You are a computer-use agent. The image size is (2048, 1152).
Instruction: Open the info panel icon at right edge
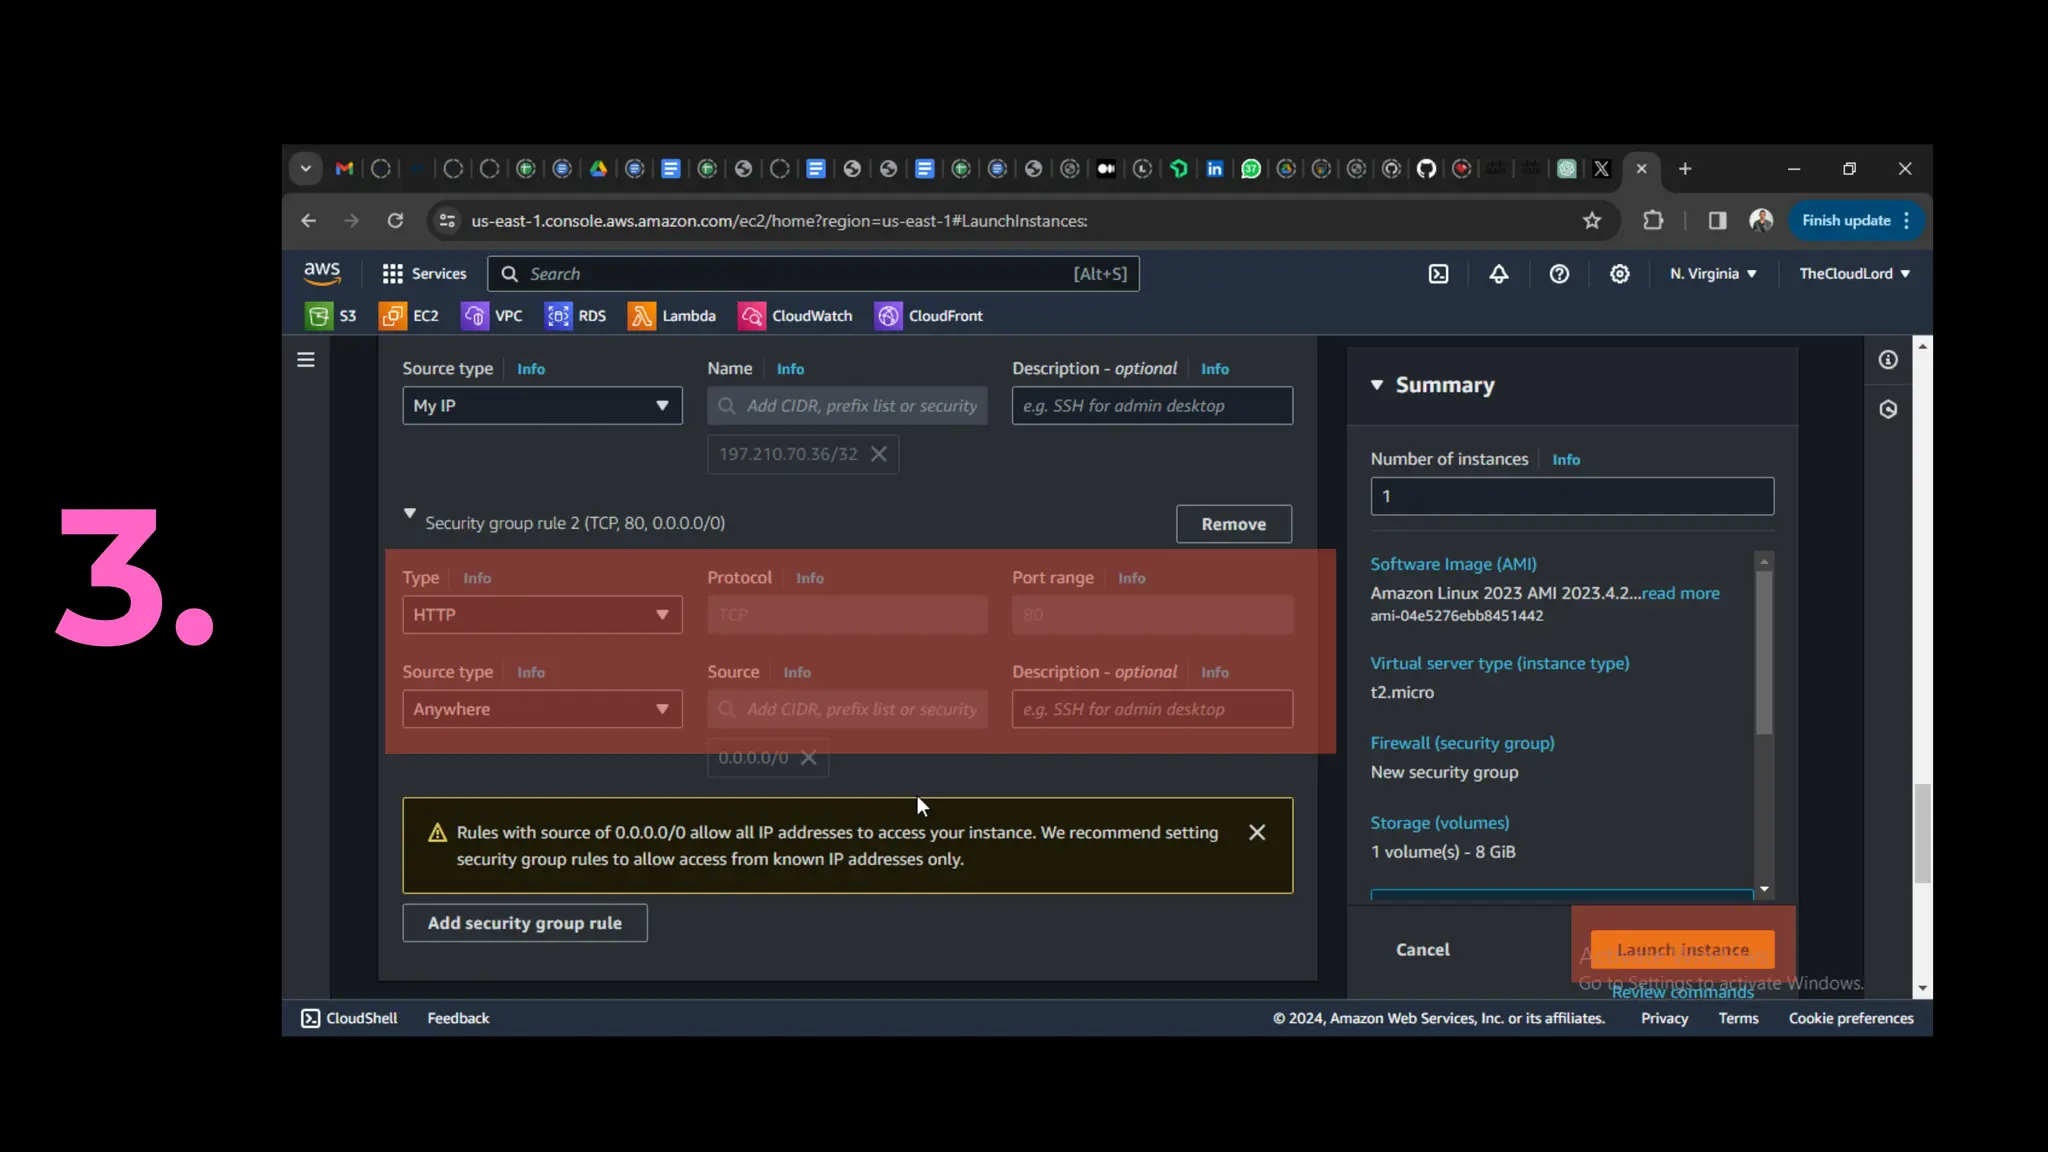[x=1888, y=360]
